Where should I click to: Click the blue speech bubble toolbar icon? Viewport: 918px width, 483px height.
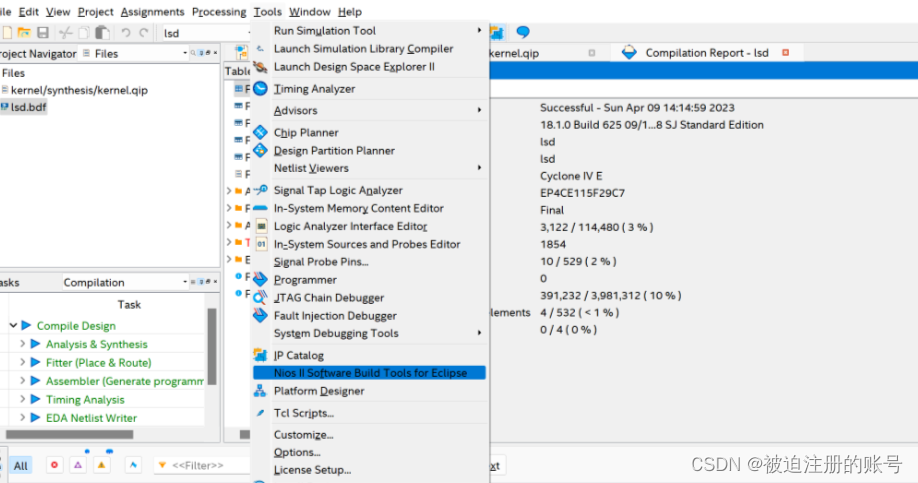523,32
